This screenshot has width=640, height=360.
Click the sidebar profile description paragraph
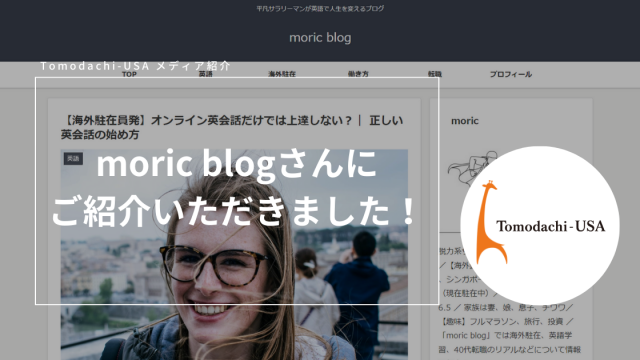(x=509, y=300)
